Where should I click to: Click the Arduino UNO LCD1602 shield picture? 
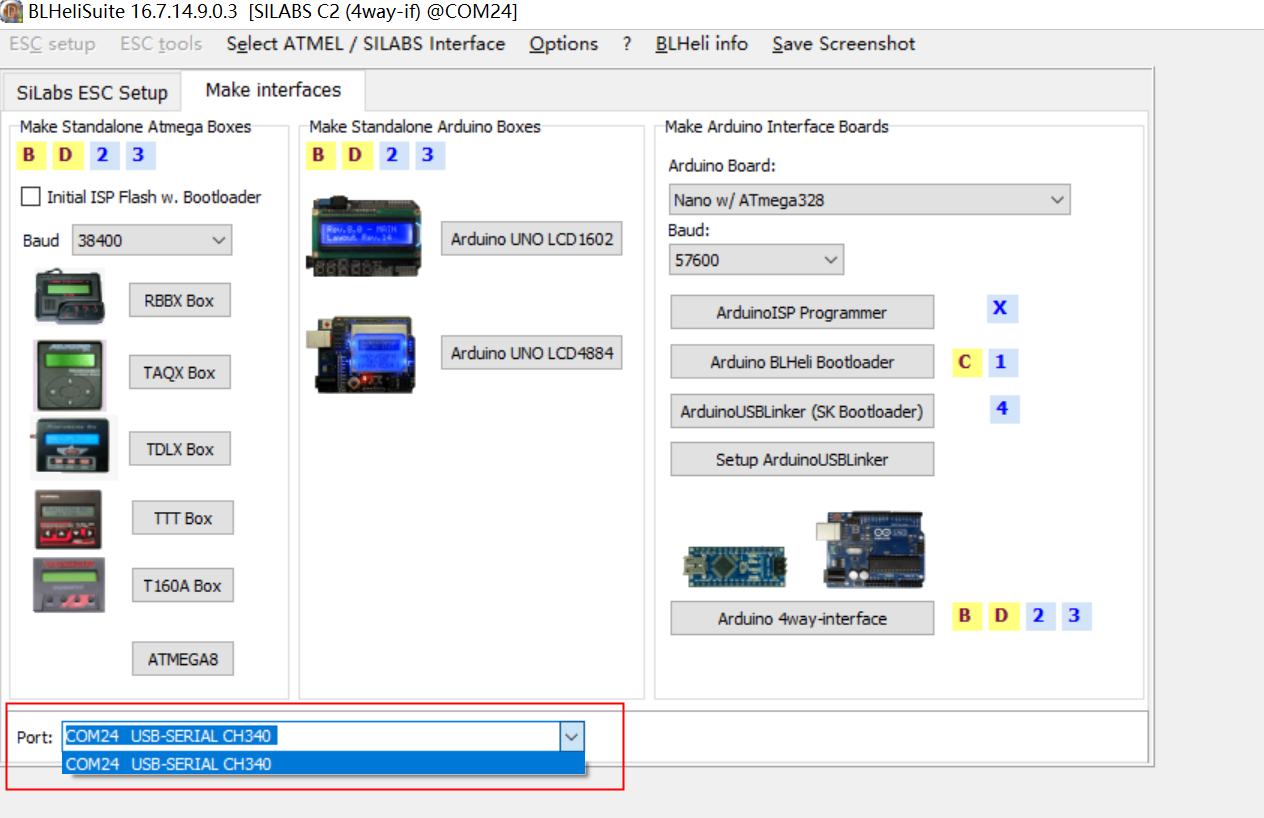(364, 238)
